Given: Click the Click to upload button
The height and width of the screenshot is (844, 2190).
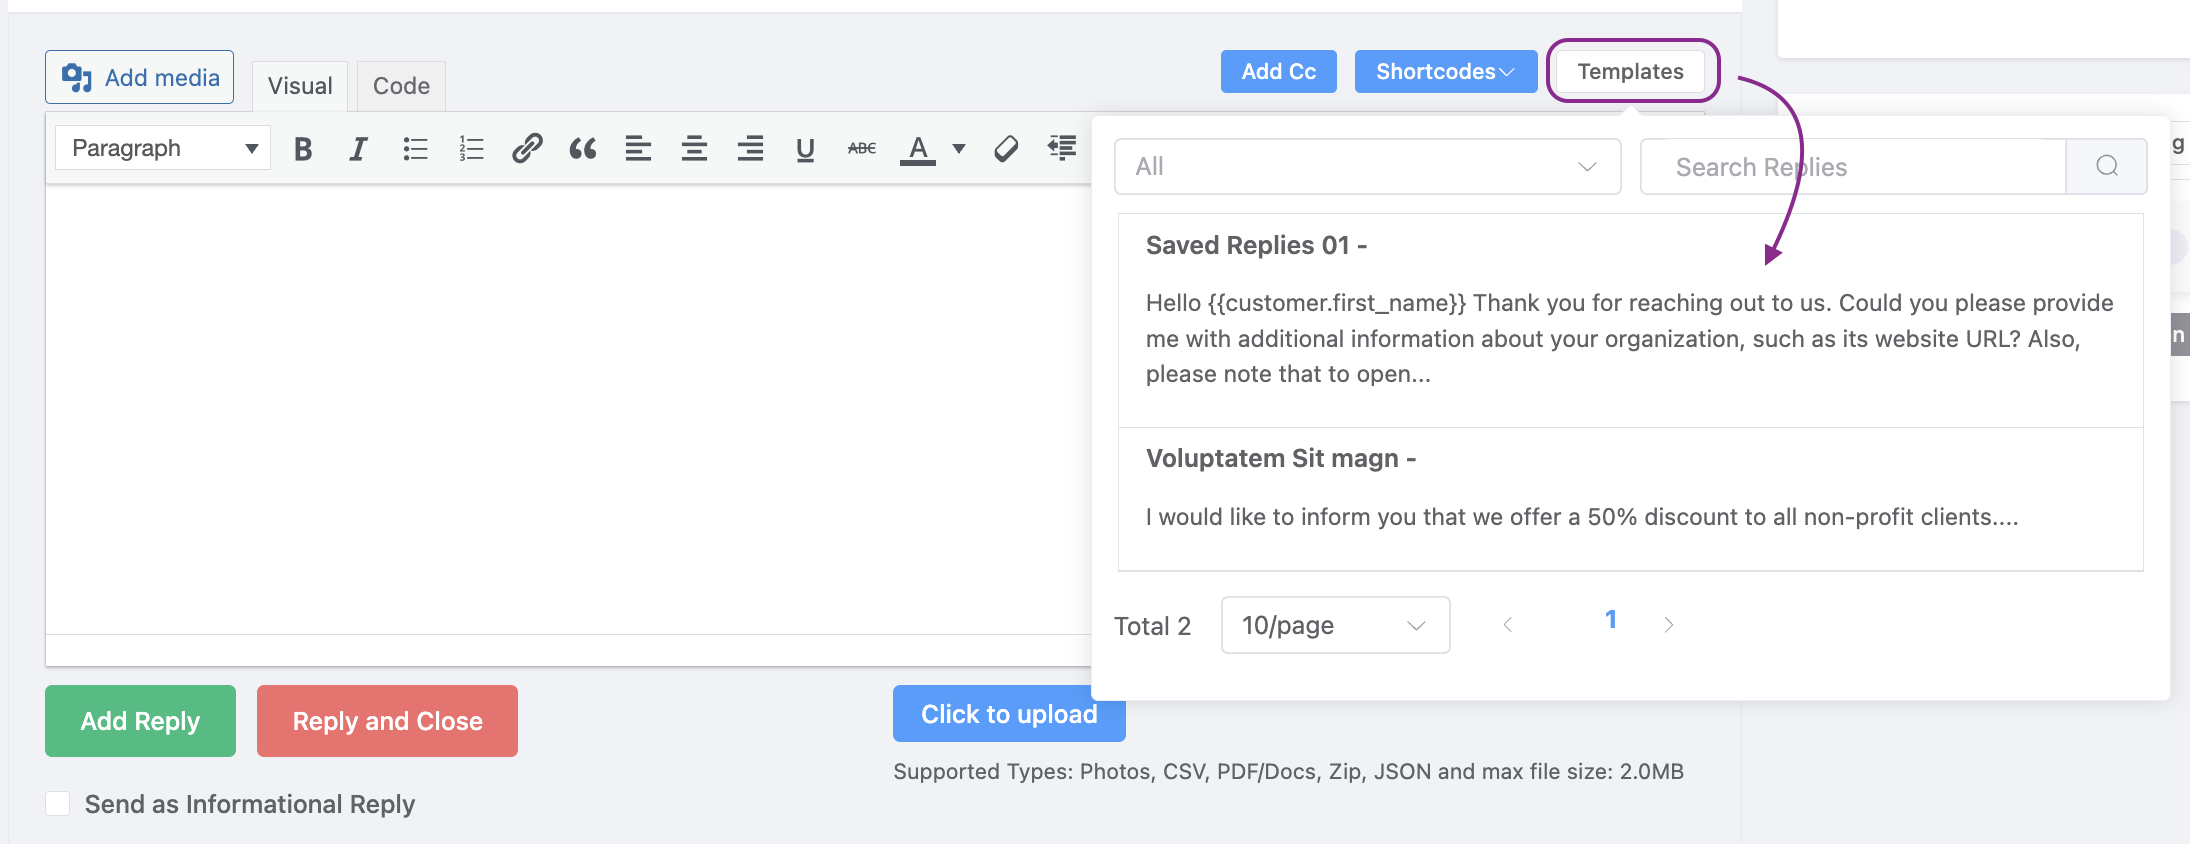Looking at the screenshot, I should pyautogui.click(x=1009, y=714).
